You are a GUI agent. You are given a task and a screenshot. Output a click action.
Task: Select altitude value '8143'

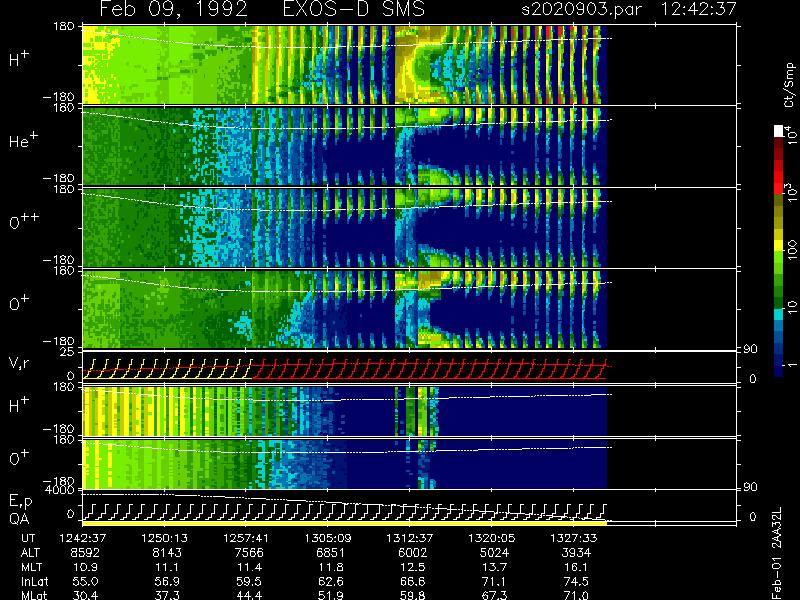(167, 553)
